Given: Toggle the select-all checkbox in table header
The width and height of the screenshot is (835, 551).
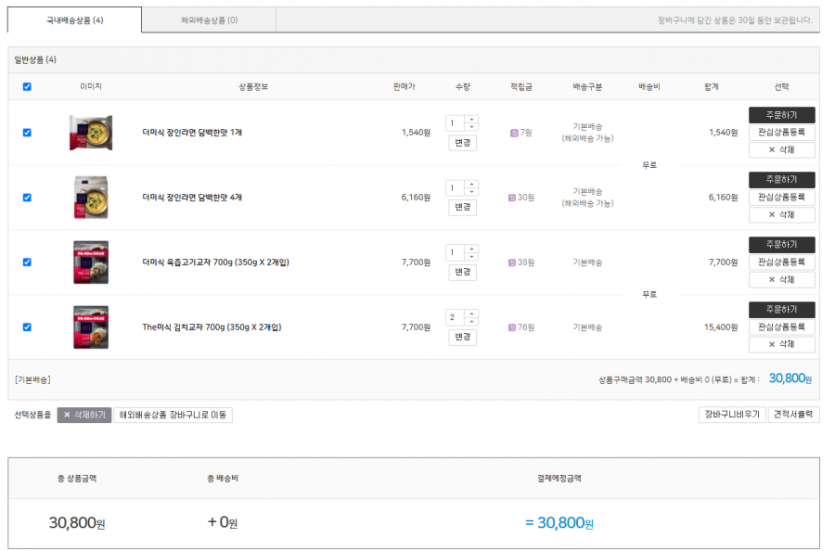Looking at the screenshot, I should (27, 87).
